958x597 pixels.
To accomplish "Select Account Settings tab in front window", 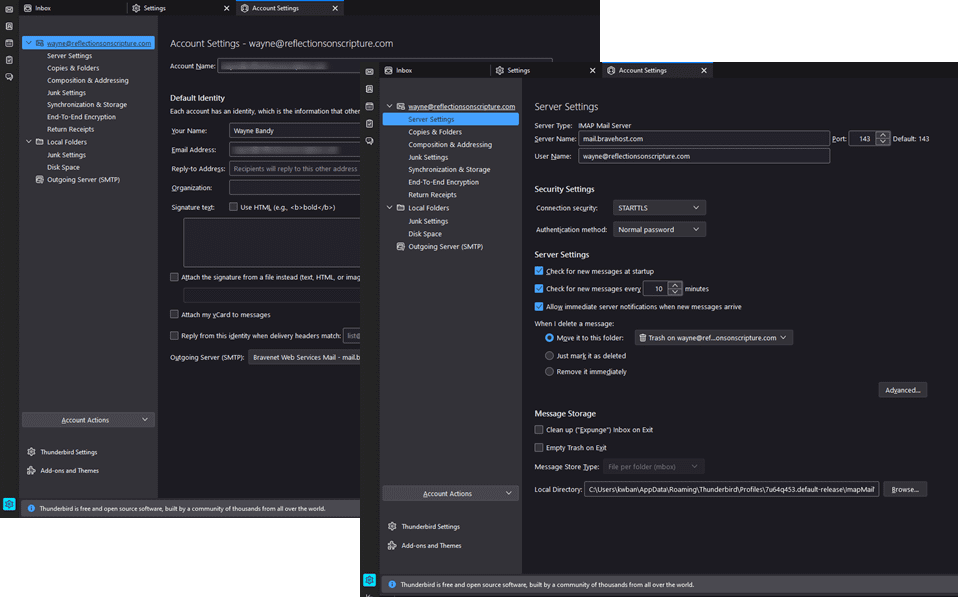I will coord(659,70).
